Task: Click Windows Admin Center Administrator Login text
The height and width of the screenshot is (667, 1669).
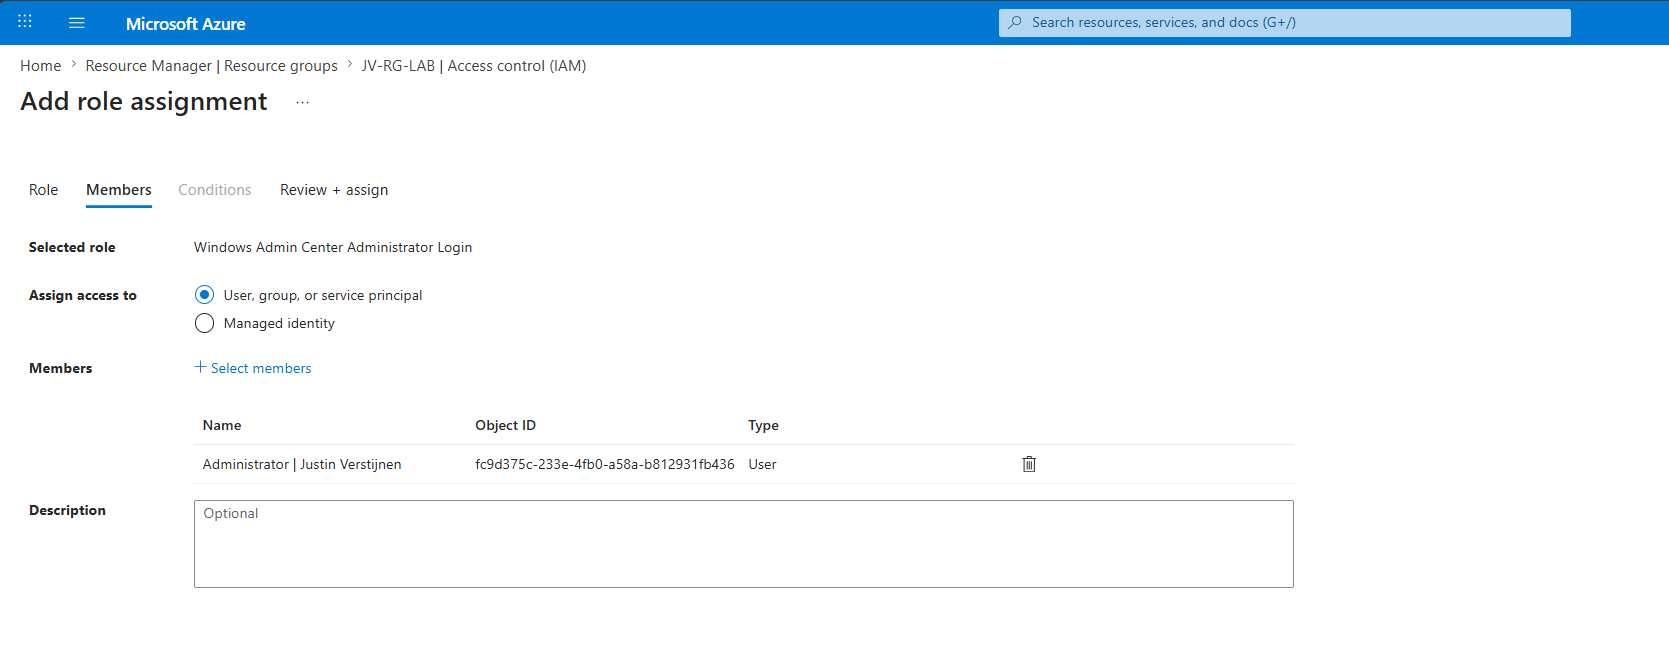Action: pyautogui.click(x=333, y=247)
